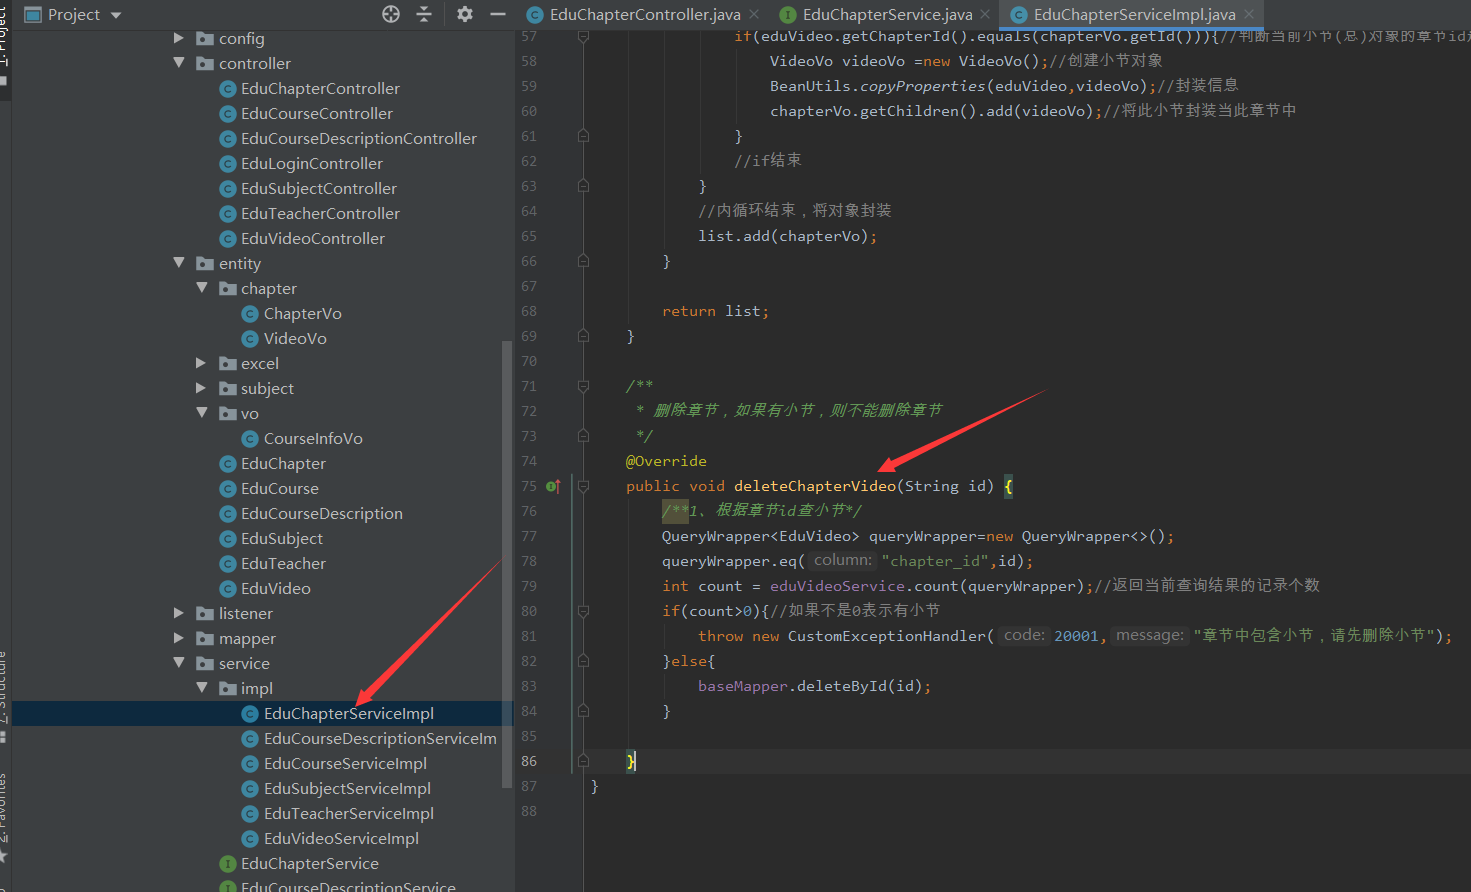Select EduVideoController in tree
Image resolution: width=1471 pixels, height=892 pixels.
(x=313, y=238)
